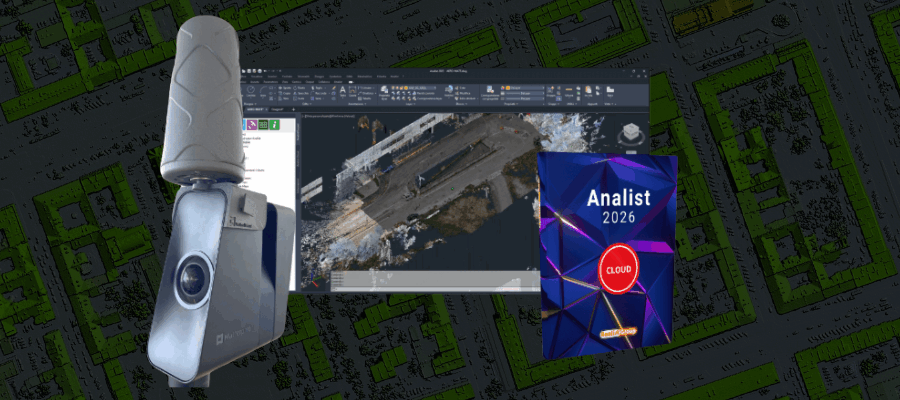
Task: Click the Measure ruler icon in the ribbon
Action: click(x=569, y=89)
